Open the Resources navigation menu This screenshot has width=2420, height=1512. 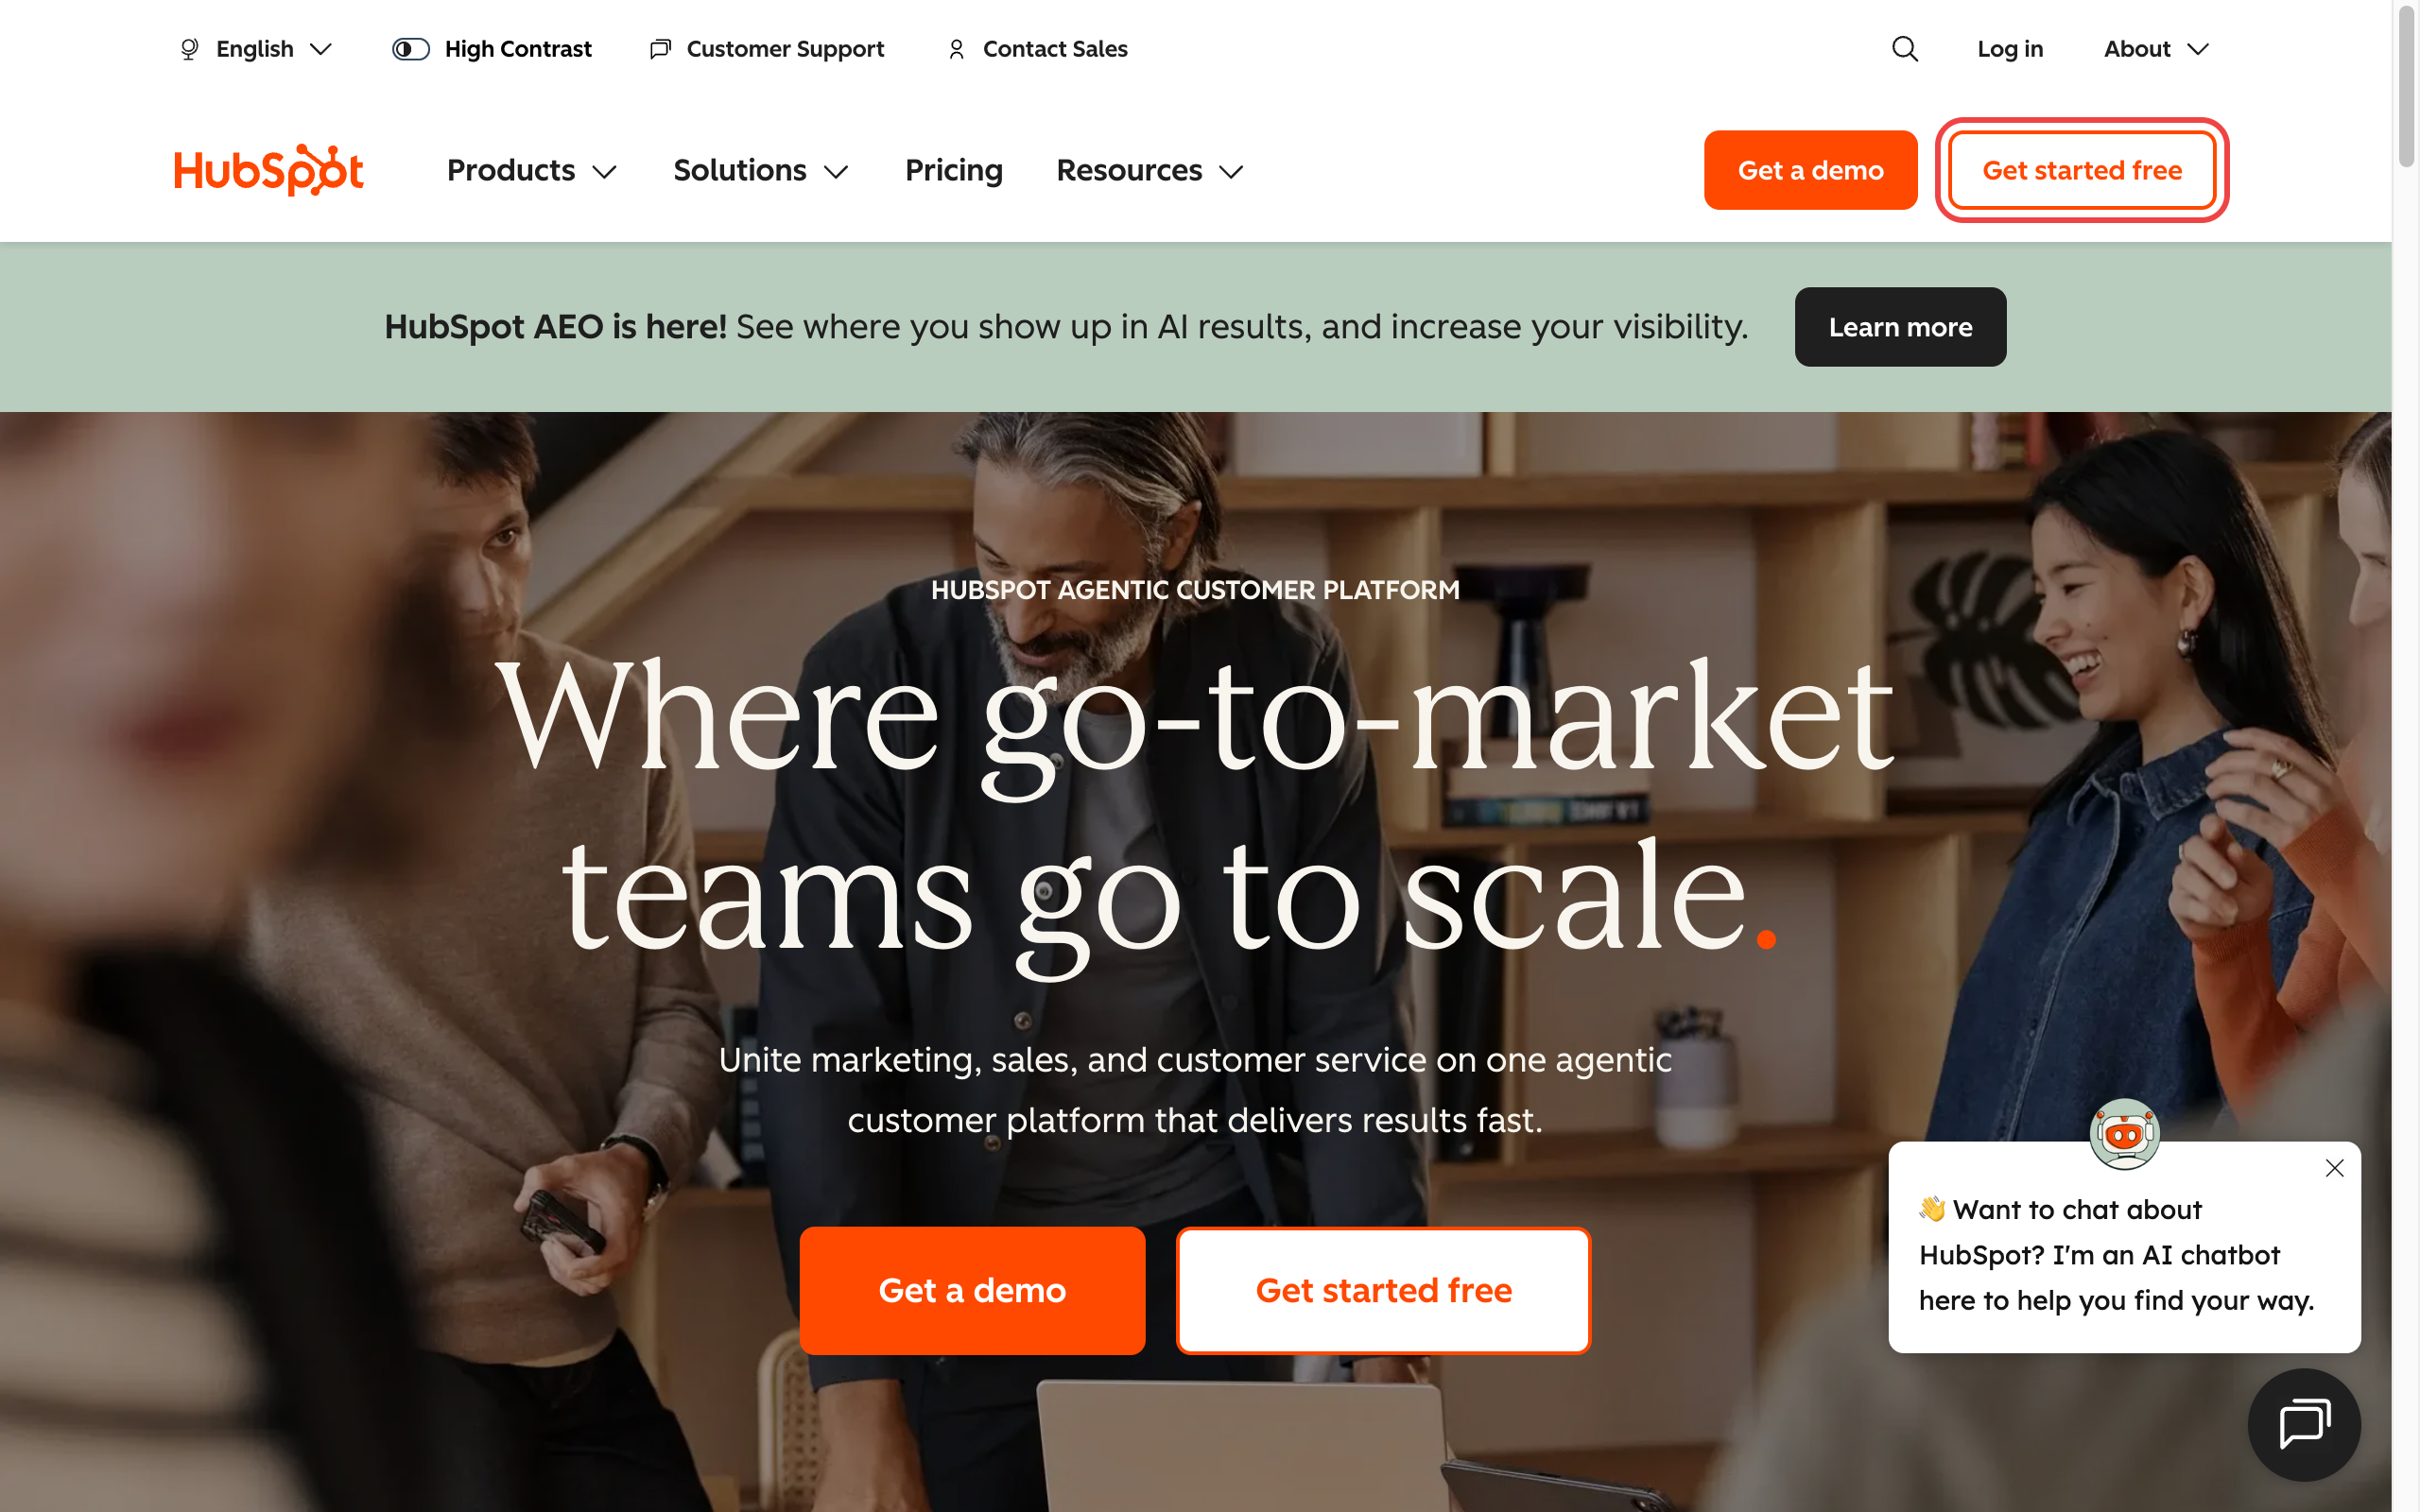click(1150, 171)
